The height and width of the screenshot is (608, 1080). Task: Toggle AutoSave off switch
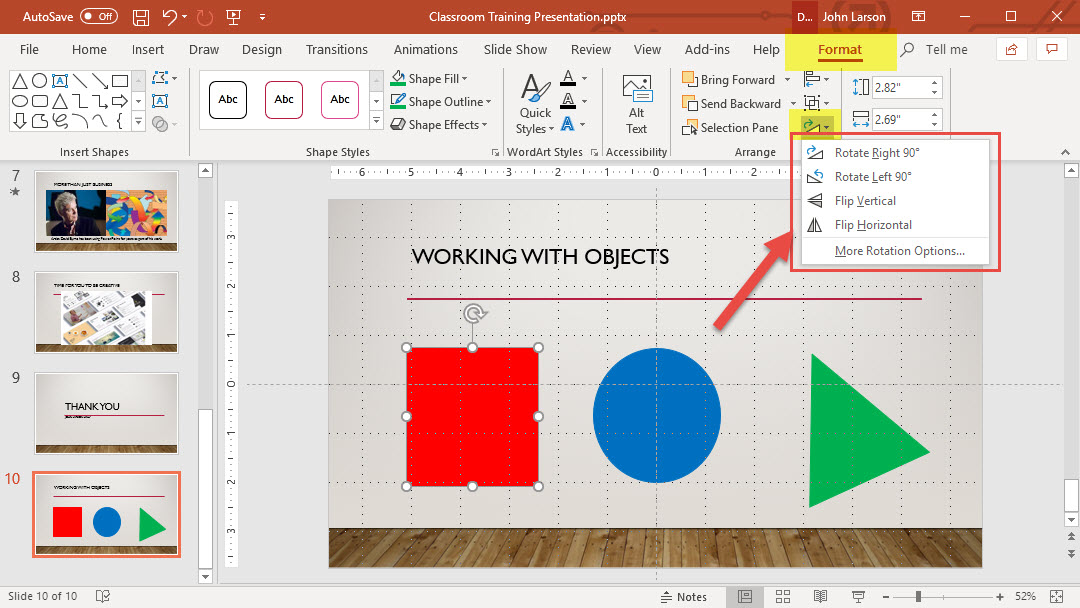(x=98, y=17)
